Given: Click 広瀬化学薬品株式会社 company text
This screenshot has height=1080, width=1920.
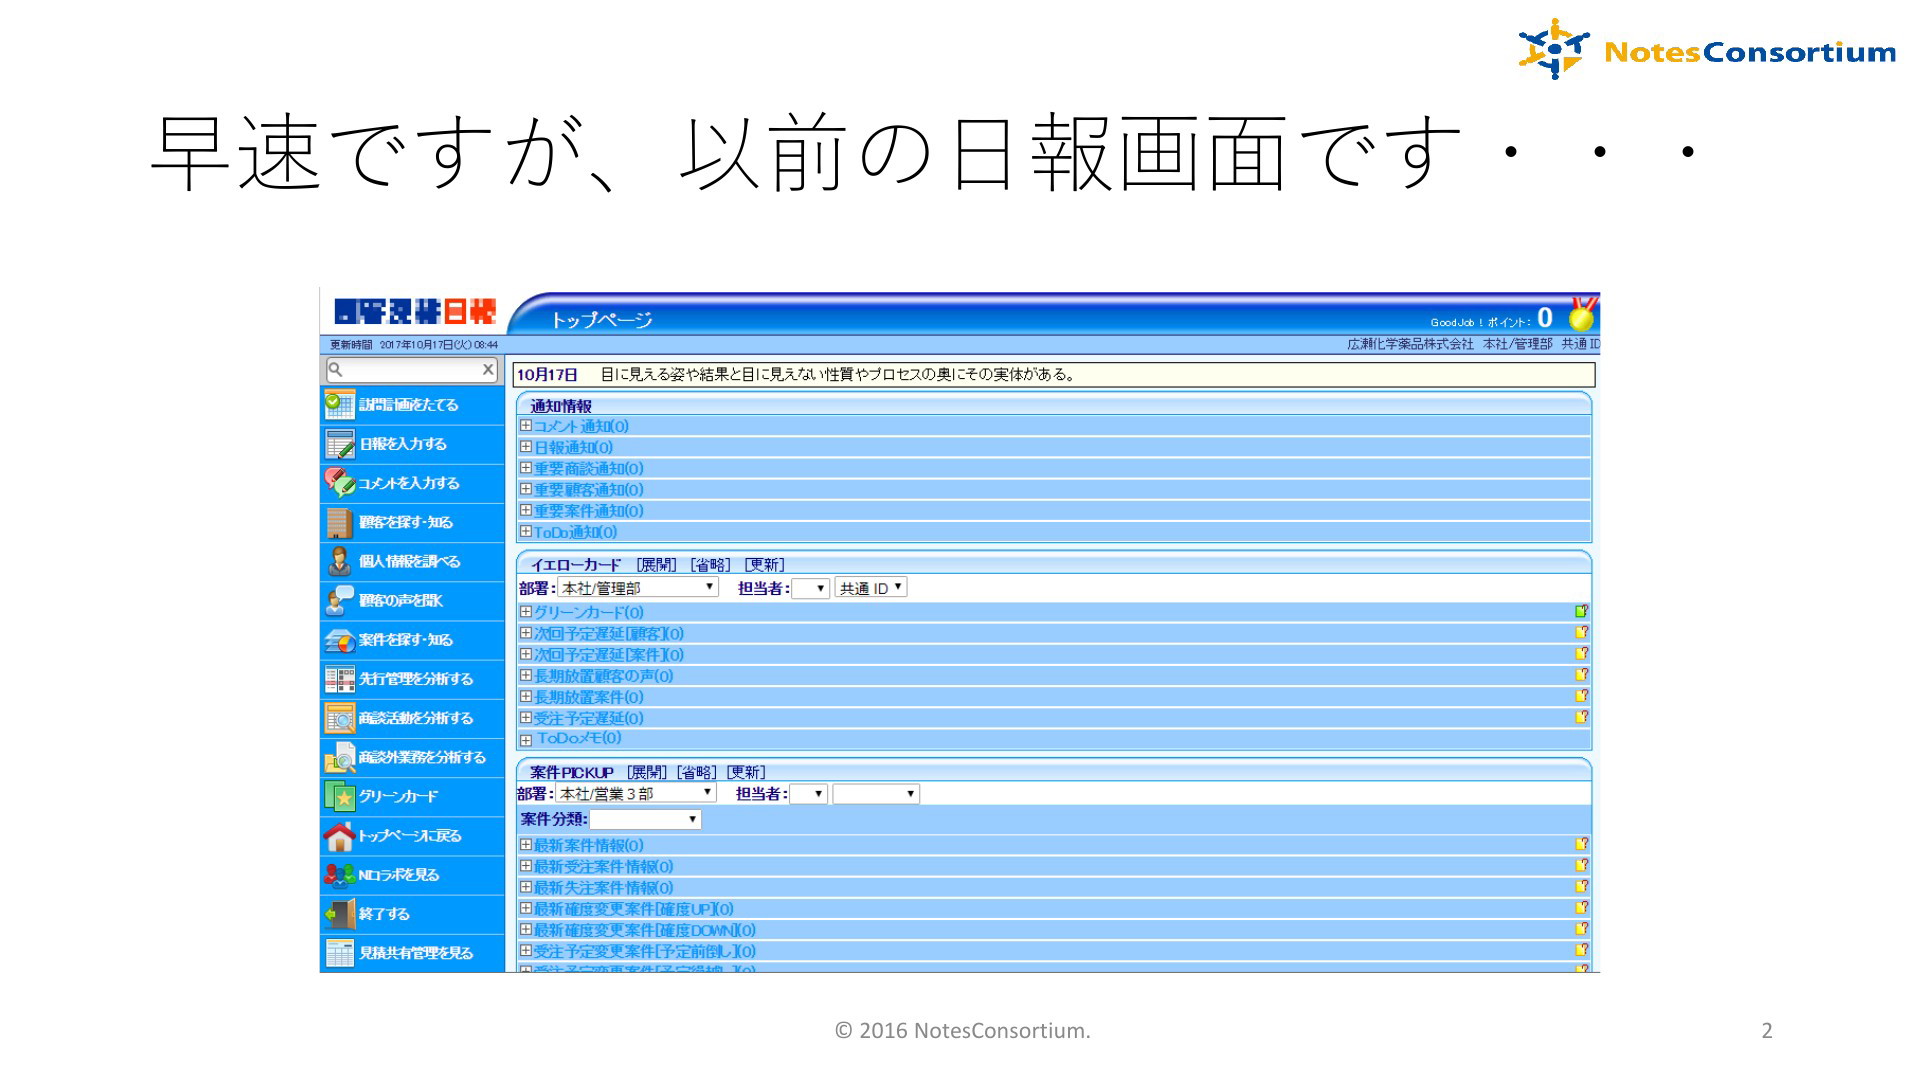Looking at the screenshot, I should click(x=1410, y=344).
